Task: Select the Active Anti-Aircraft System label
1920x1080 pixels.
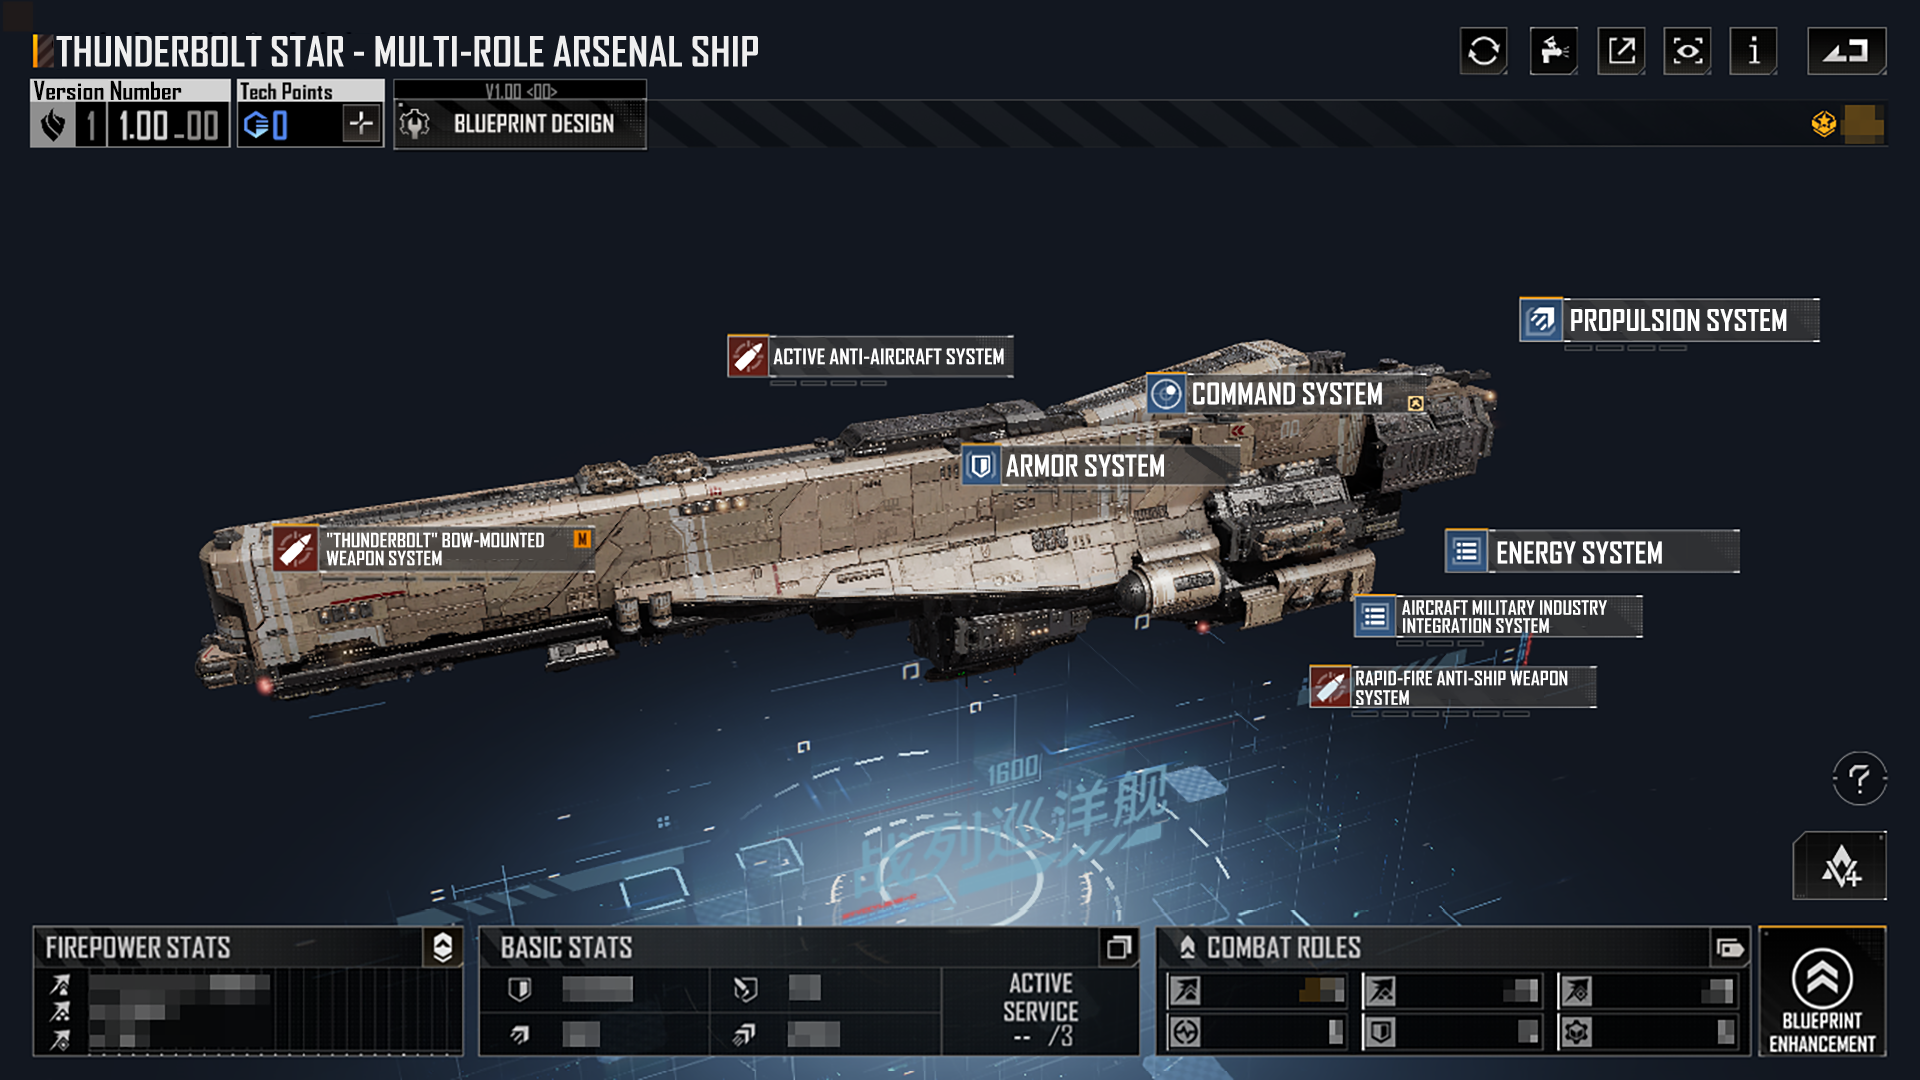Action: [x=888, y=357]
